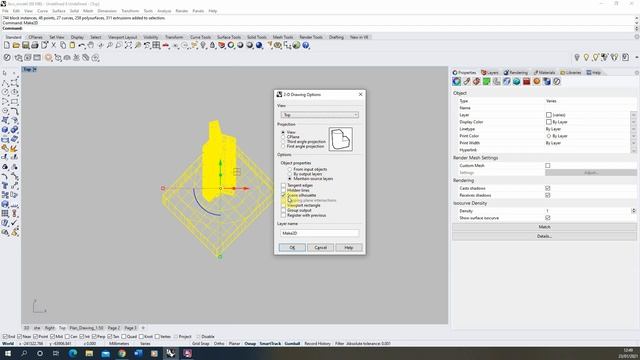The image size is (640, 360).
Task: Click the Zoom Extents icon
Action: (x=129, y=45)
